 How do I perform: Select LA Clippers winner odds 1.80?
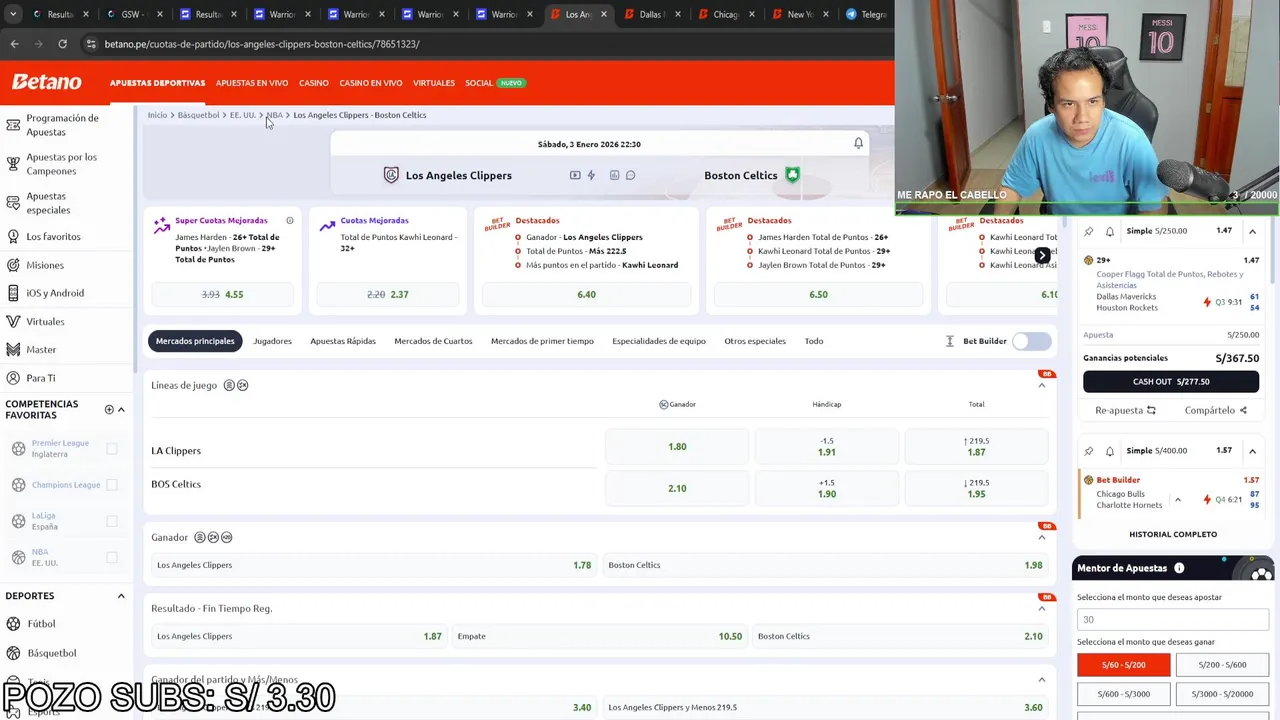[677, 447]
